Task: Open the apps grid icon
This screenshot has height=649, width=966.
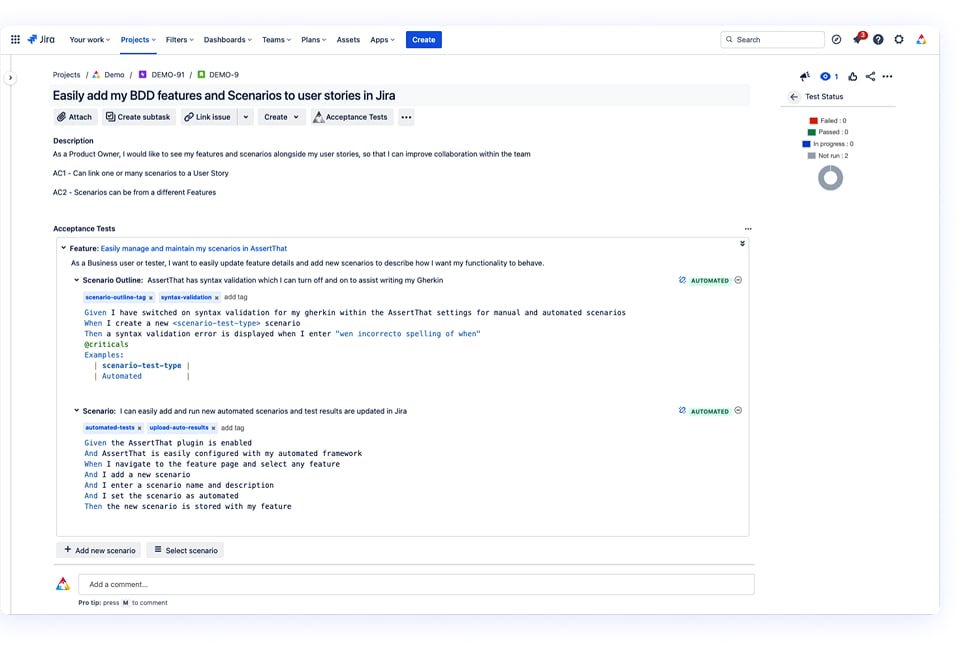Action: pos(16,39)
